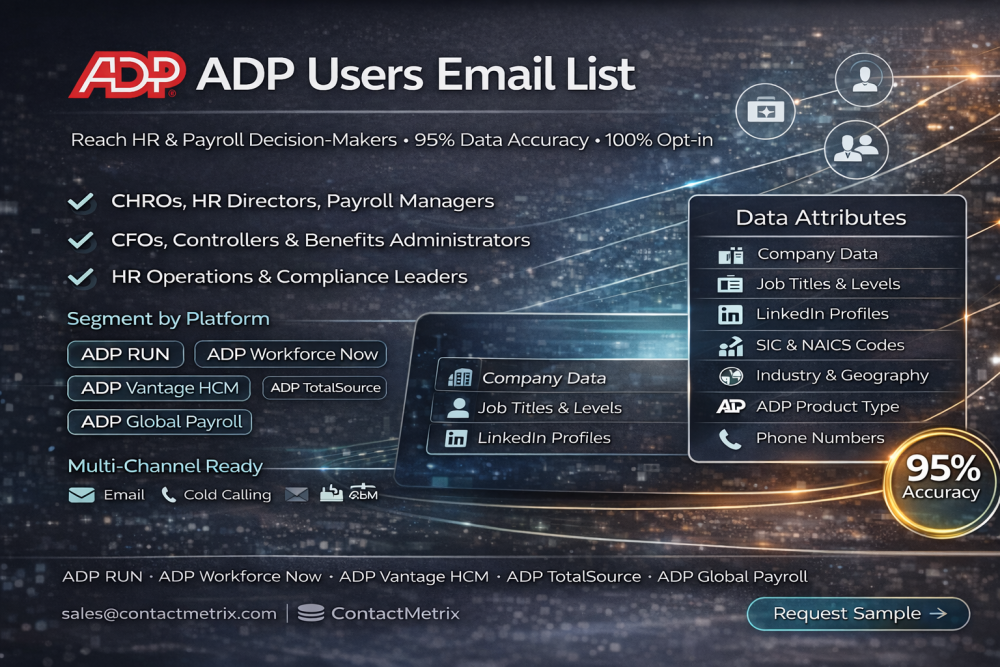The height and width of the screenshot is (667, 1000).
Task: Click the single user profile circle icon
Action: pos(864,79)
